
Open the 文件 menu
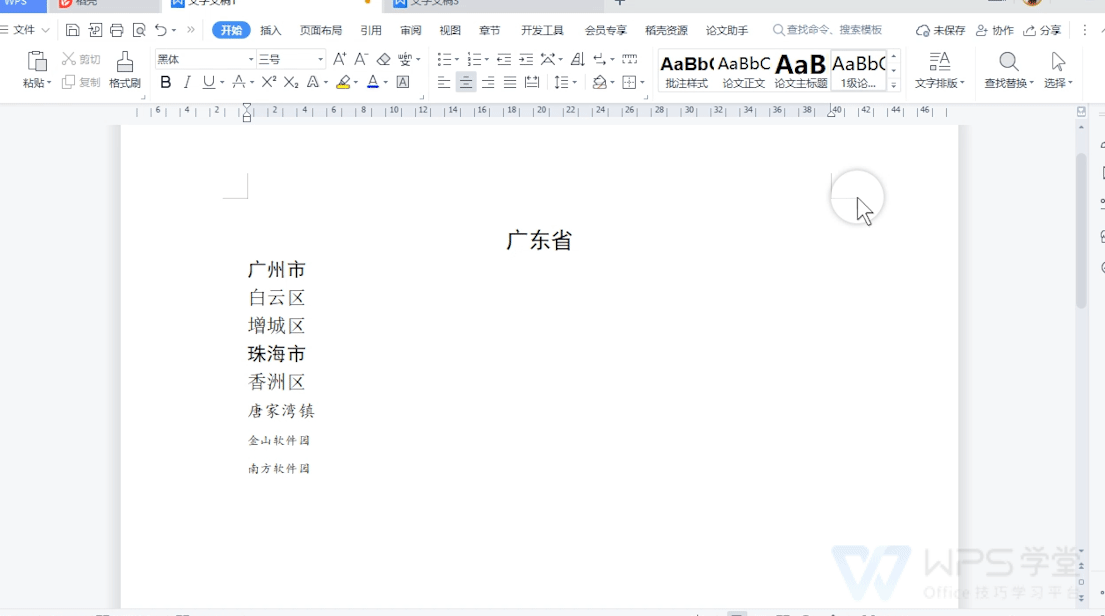(24, 30)
